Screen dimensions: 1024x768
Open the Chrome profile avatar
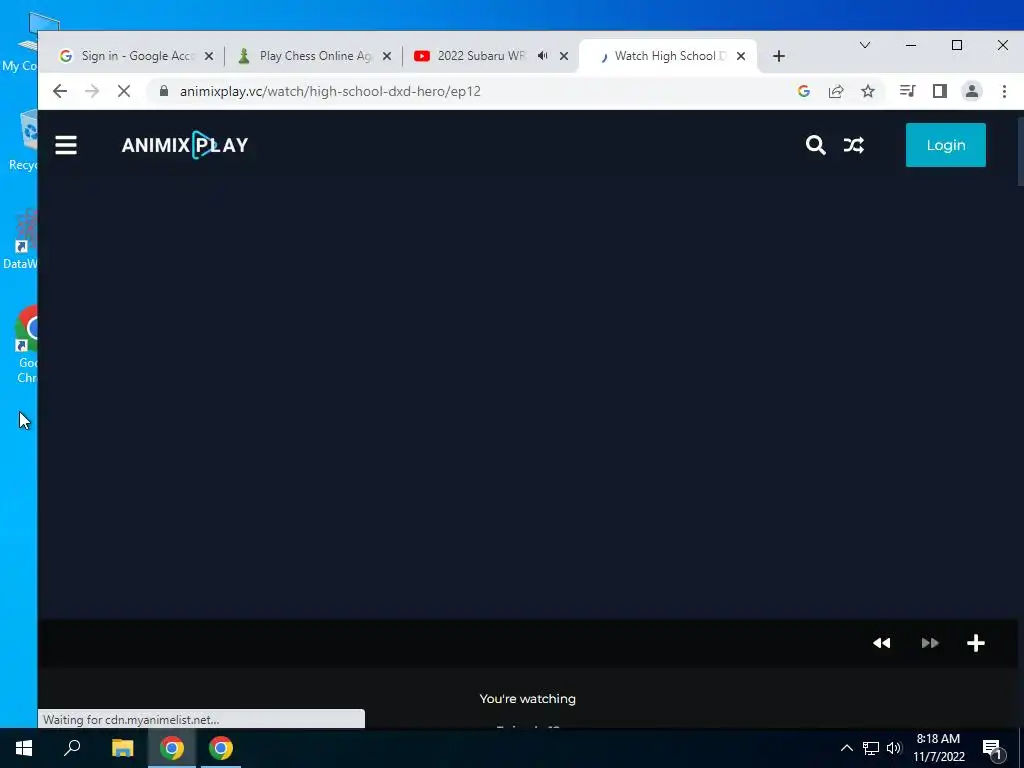click(972, 91)
